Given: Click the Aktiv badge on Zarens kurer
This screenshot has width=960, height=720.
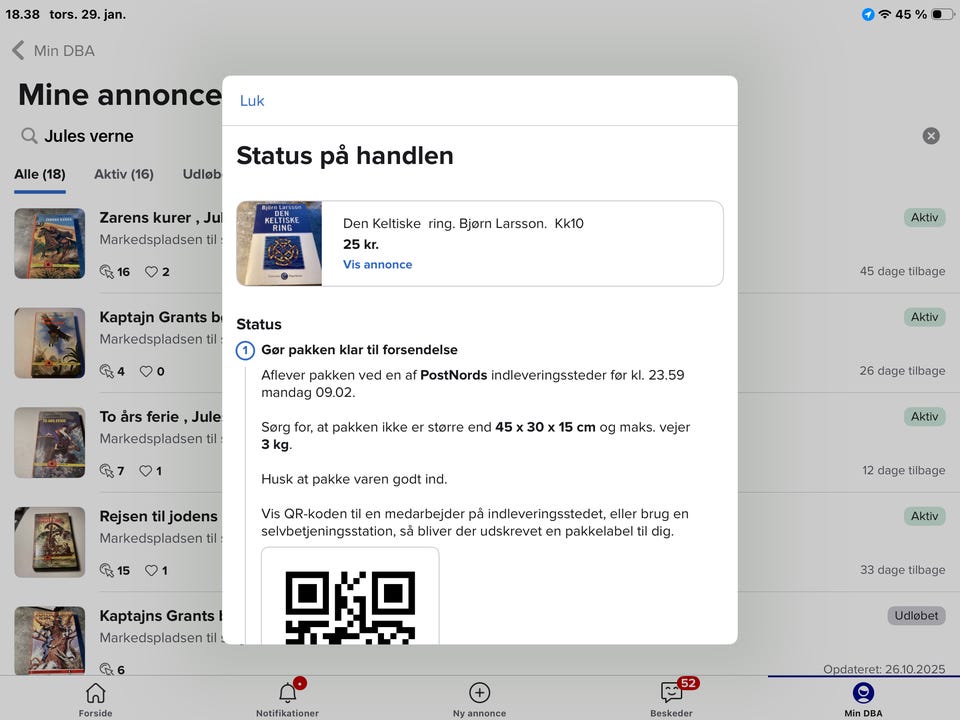Looking at the screenshot, I should point(924,217).
